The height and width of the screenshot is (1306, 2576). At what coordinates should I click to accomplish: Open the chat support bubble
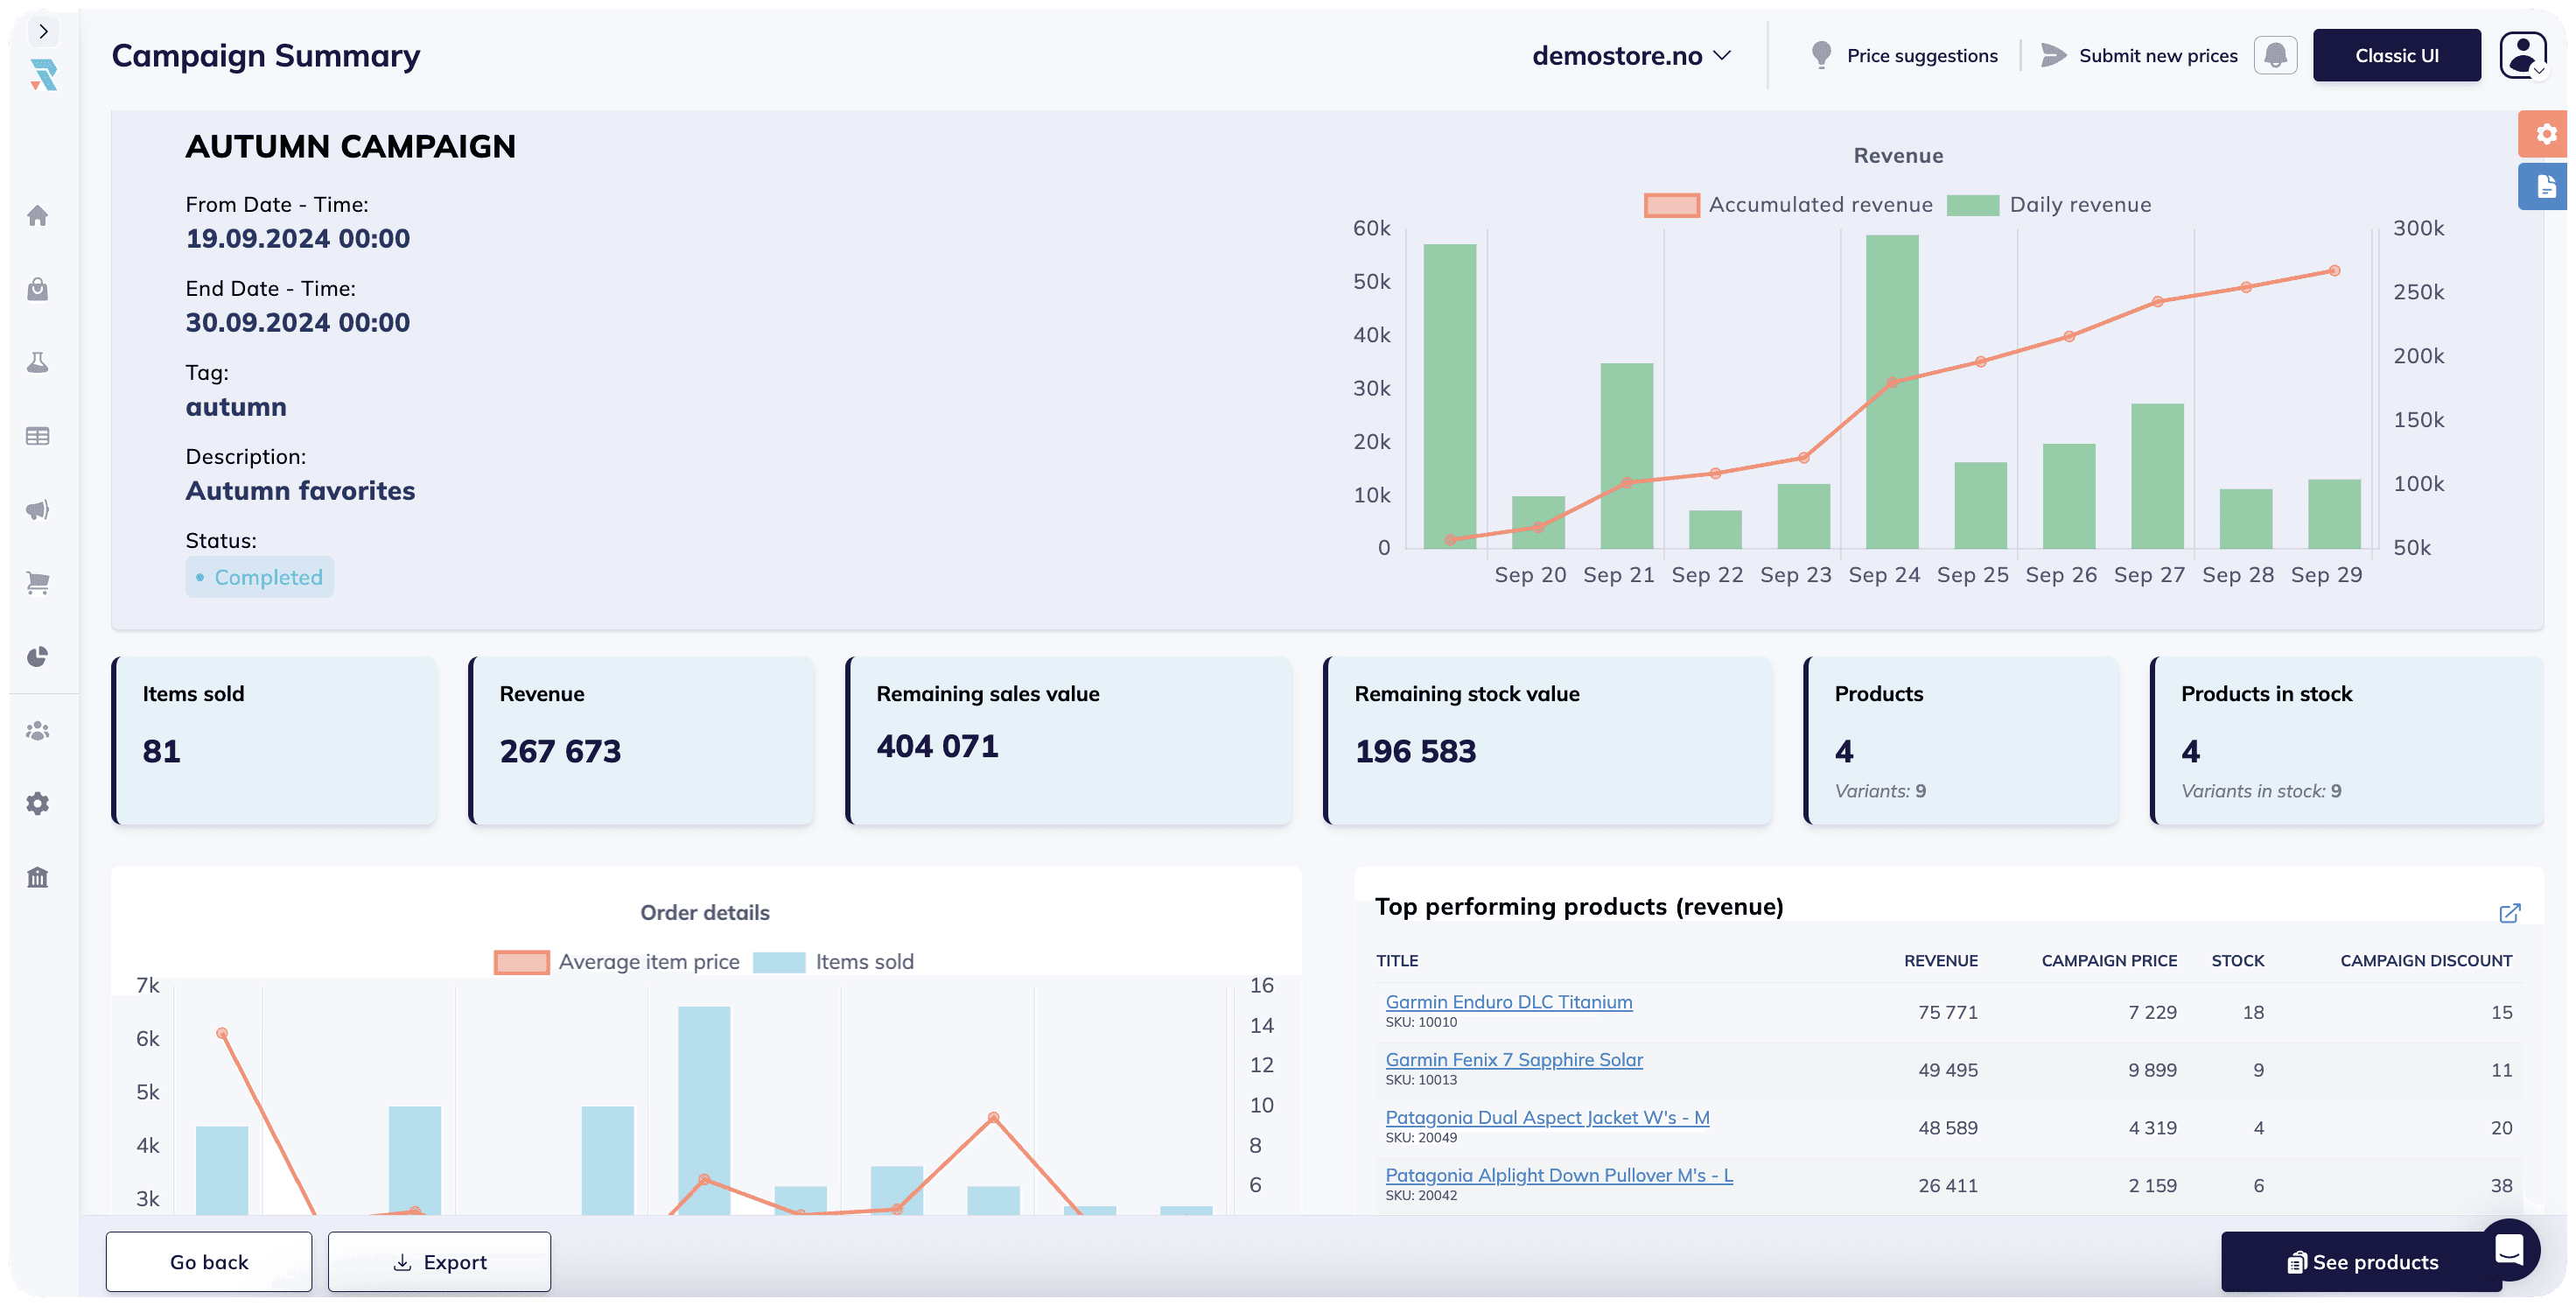(2509, 1249)
